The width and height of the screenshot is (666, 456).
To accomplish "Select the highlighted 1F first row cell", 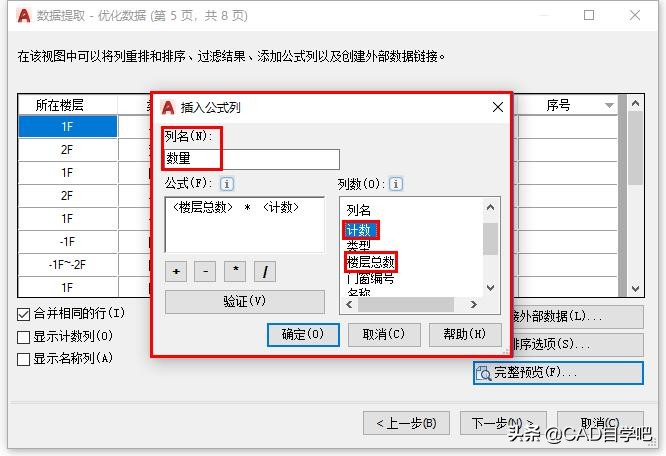I will pyautogui.click(x=68, y=127).
